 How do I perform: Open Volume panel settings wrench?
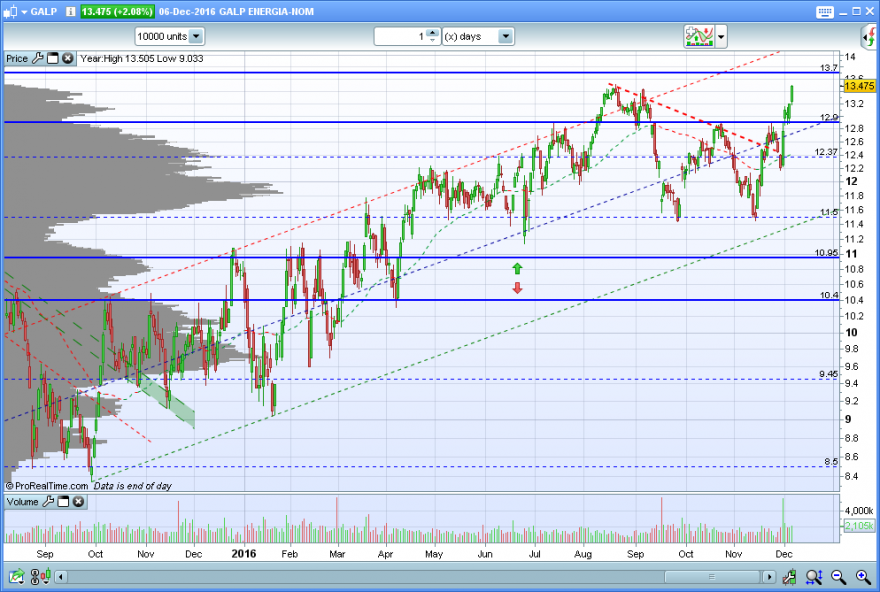[48, 501]
